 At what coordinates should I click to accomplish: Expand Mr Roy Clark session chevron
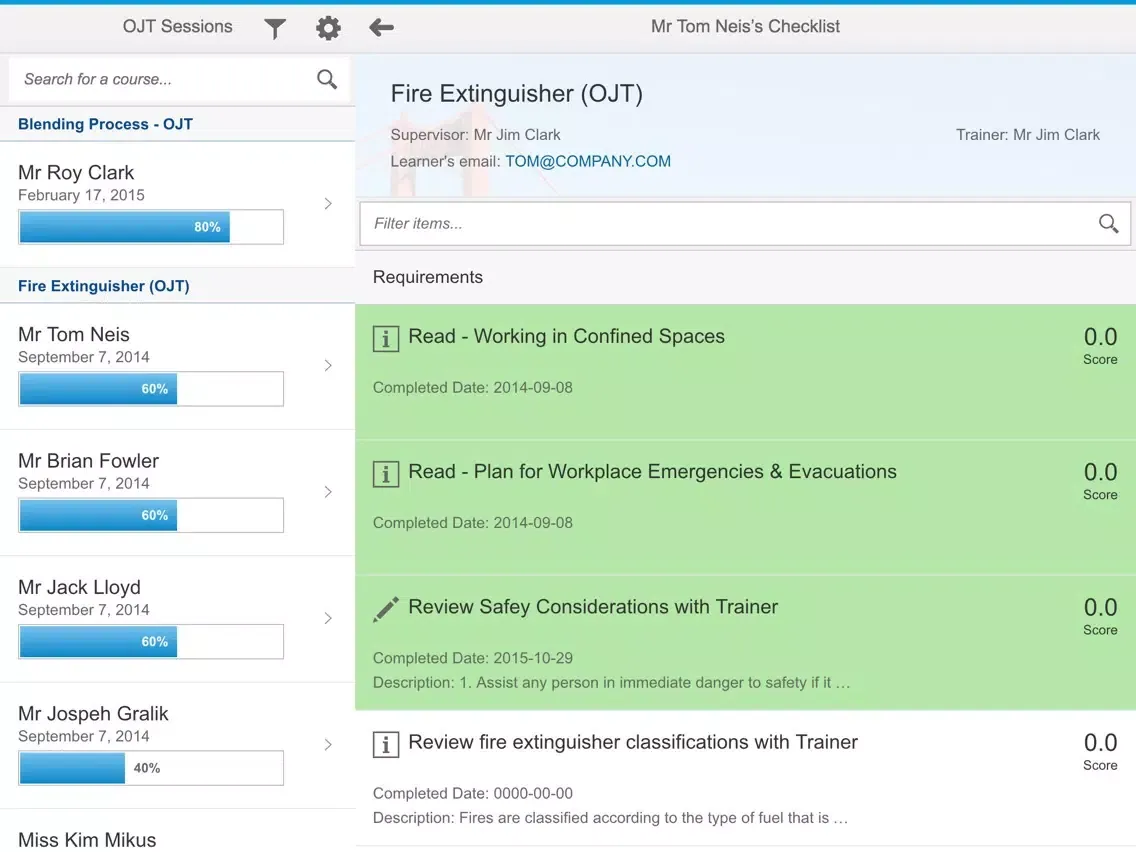328,204
